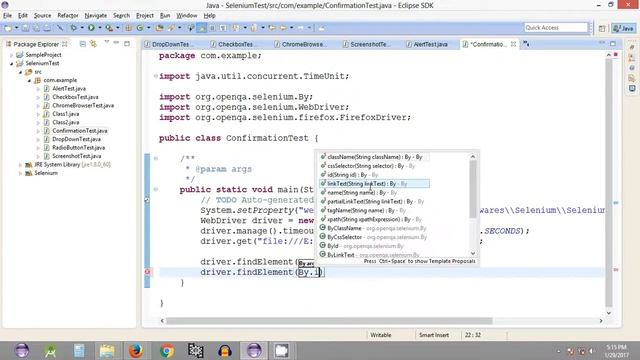Open Chrome from the taskbar
This screenshot has height=360, width=640.
point(167,351)
